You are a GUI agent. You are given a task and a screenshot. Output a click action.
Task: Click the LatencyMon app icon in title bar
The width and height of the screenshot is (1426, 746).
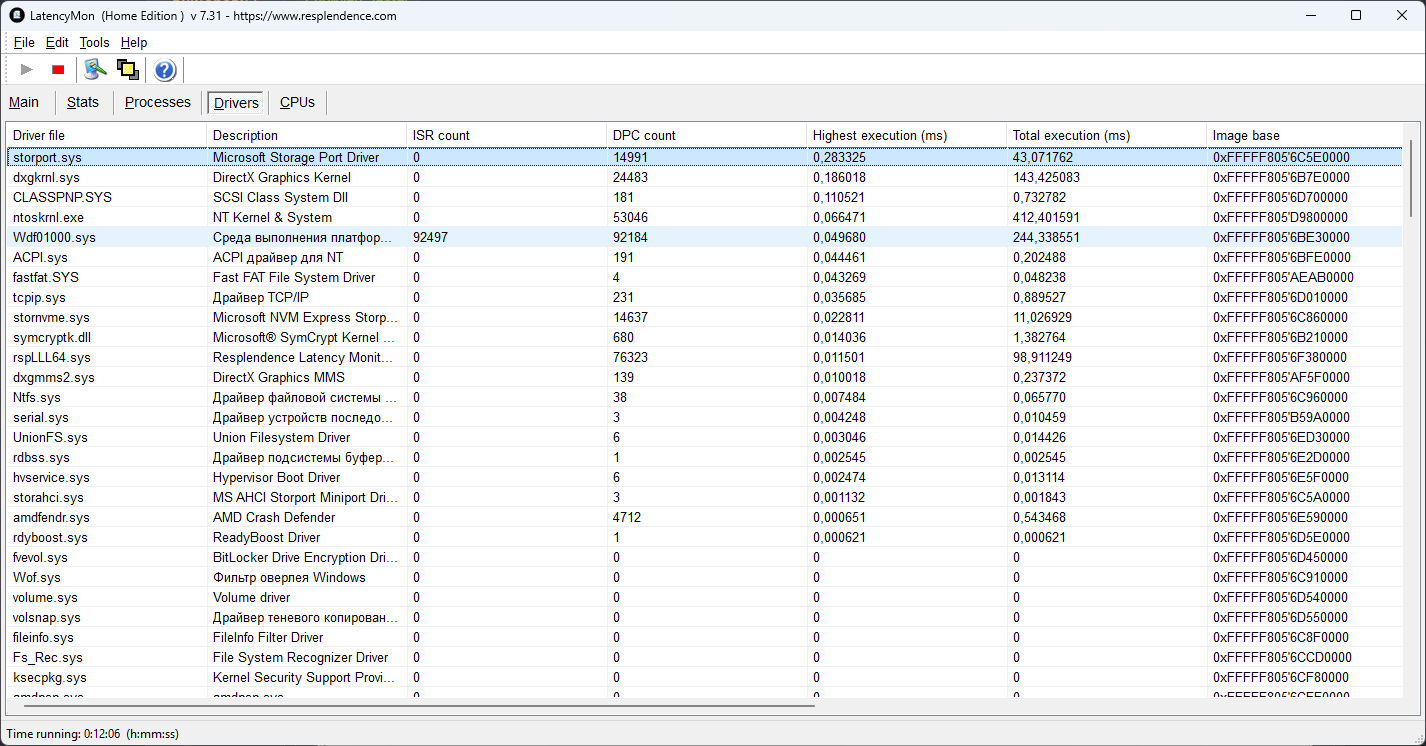point(17,15)
